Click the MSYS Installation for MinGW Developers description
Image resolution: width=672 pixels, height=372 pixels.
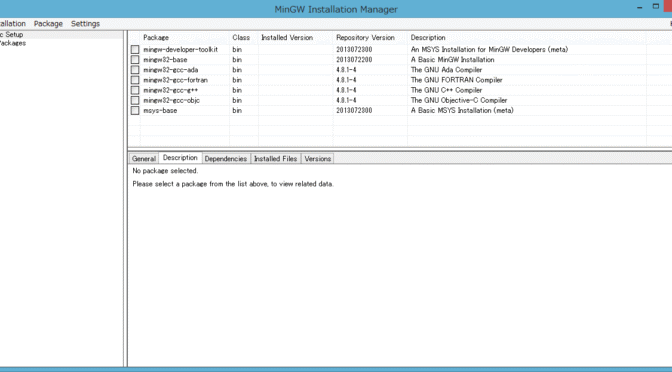pyautogui.click(x=489, y=50)
